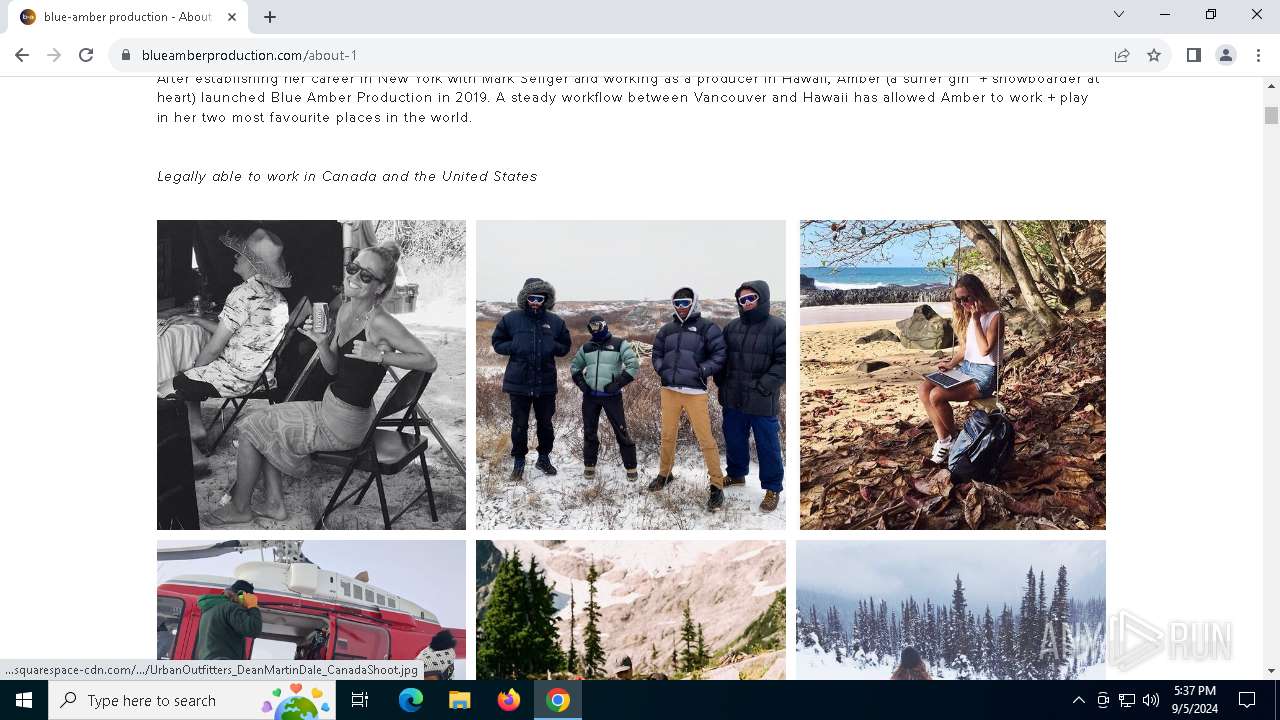Screen dimensions: 1280x720
Task: Open Chrome profile avatar menu
Action: [x=1226, y=55]
